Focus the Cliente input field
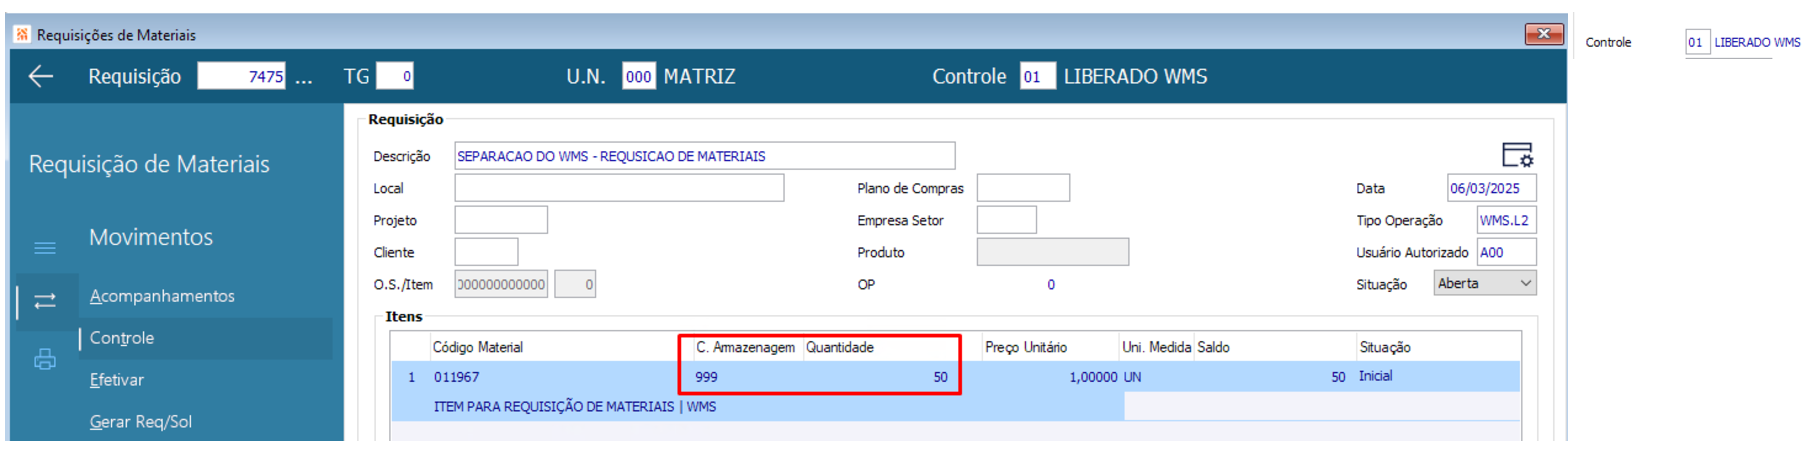 (x=486, y=252)
